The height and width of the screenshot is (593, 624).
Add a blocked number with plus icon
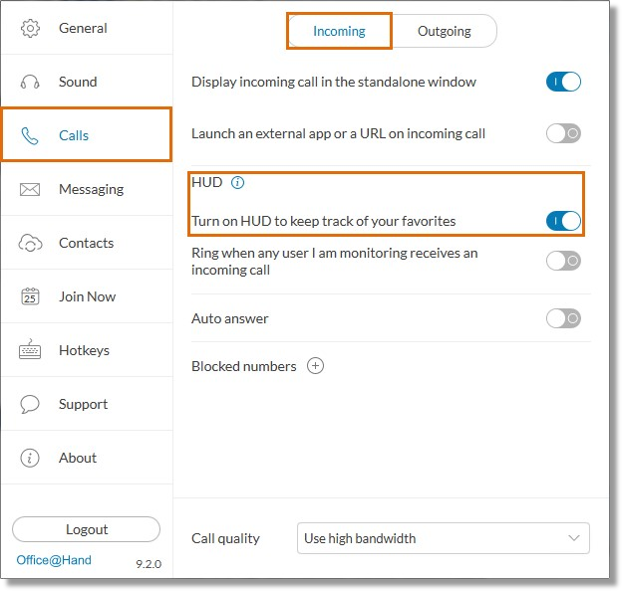point(316,366)
